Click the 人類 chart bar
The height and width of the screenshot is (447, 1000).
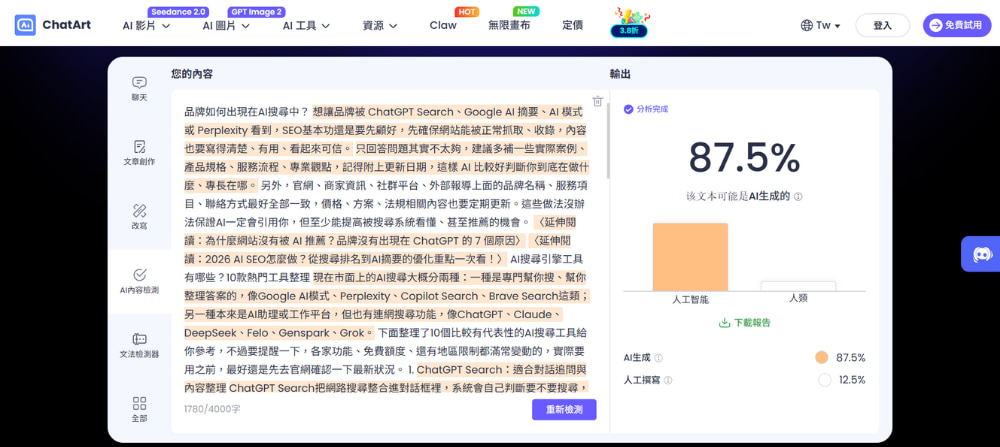click(x=798, y=286)
